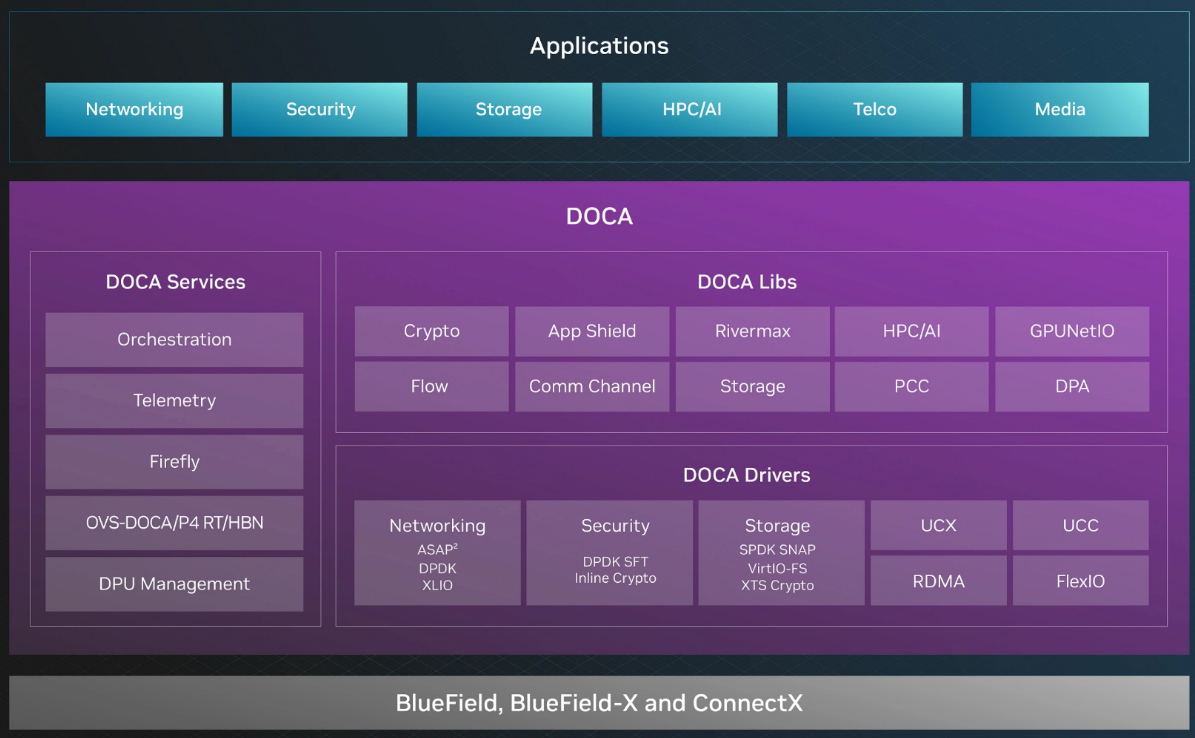
Task: Open the Orchestration service box
Action: tap(175, 339)
